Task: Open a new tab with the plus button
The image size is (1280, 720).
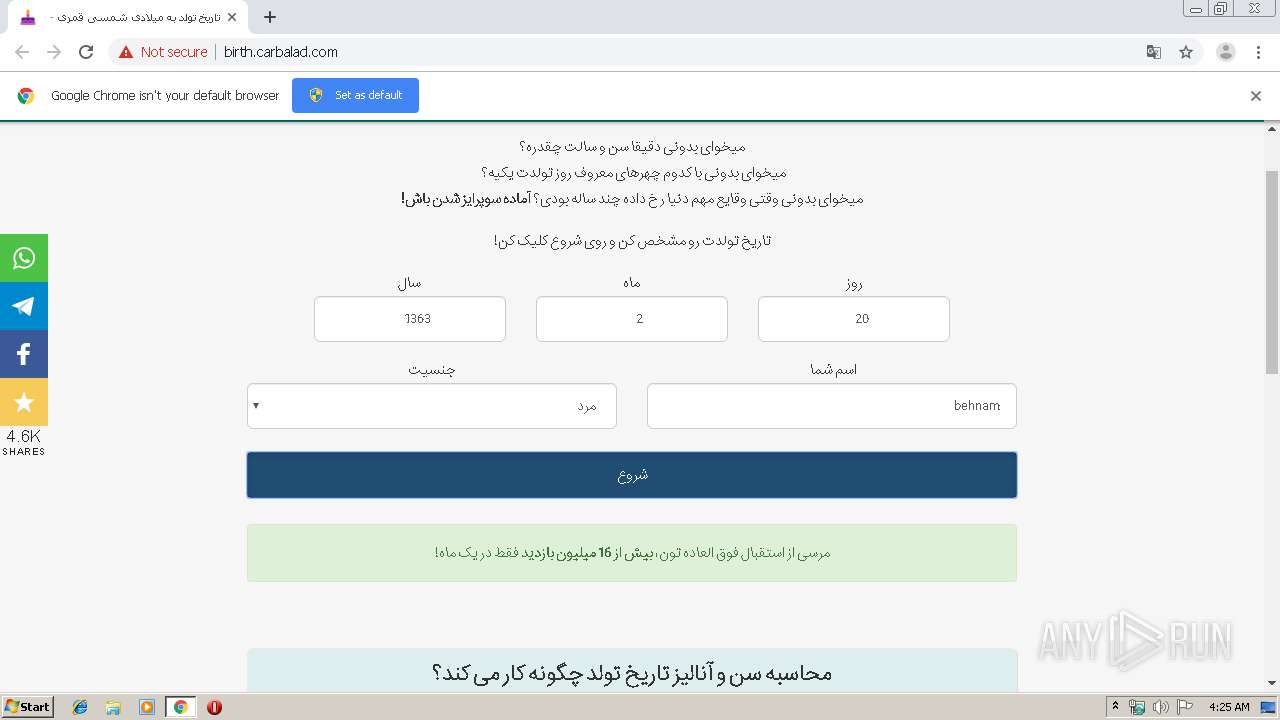Action: 270,17
